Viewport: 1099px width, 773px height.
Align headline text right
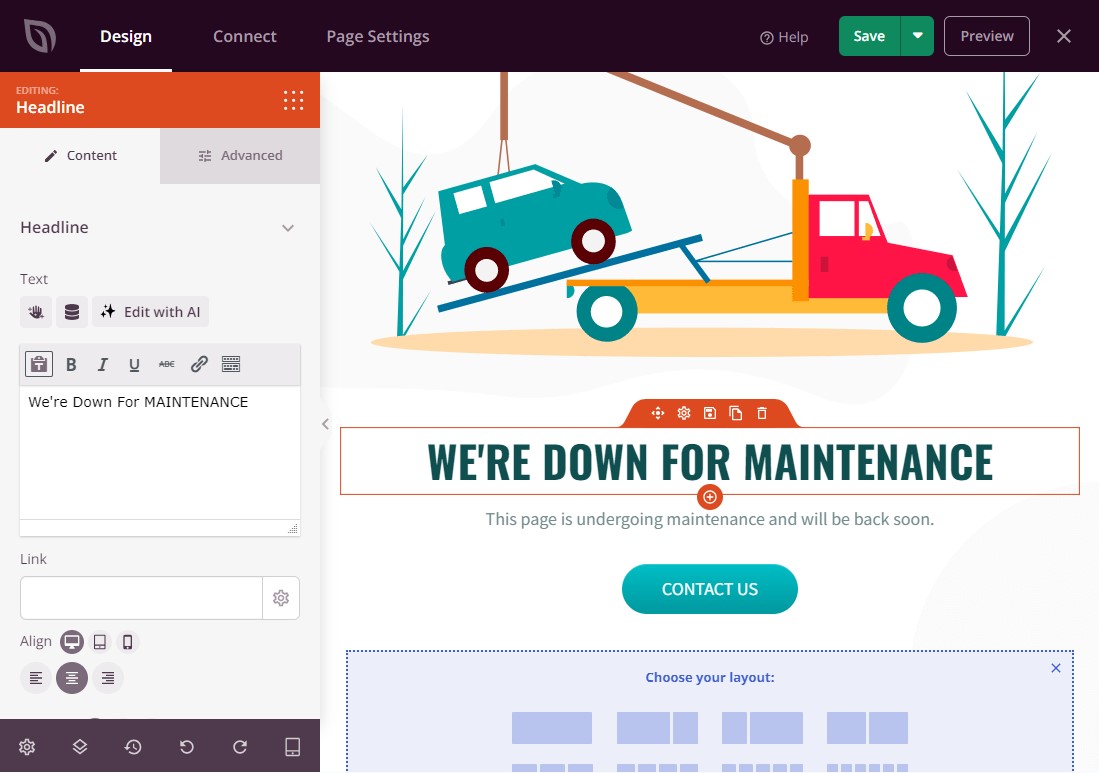pyautogui.click(x=108, y=678)
